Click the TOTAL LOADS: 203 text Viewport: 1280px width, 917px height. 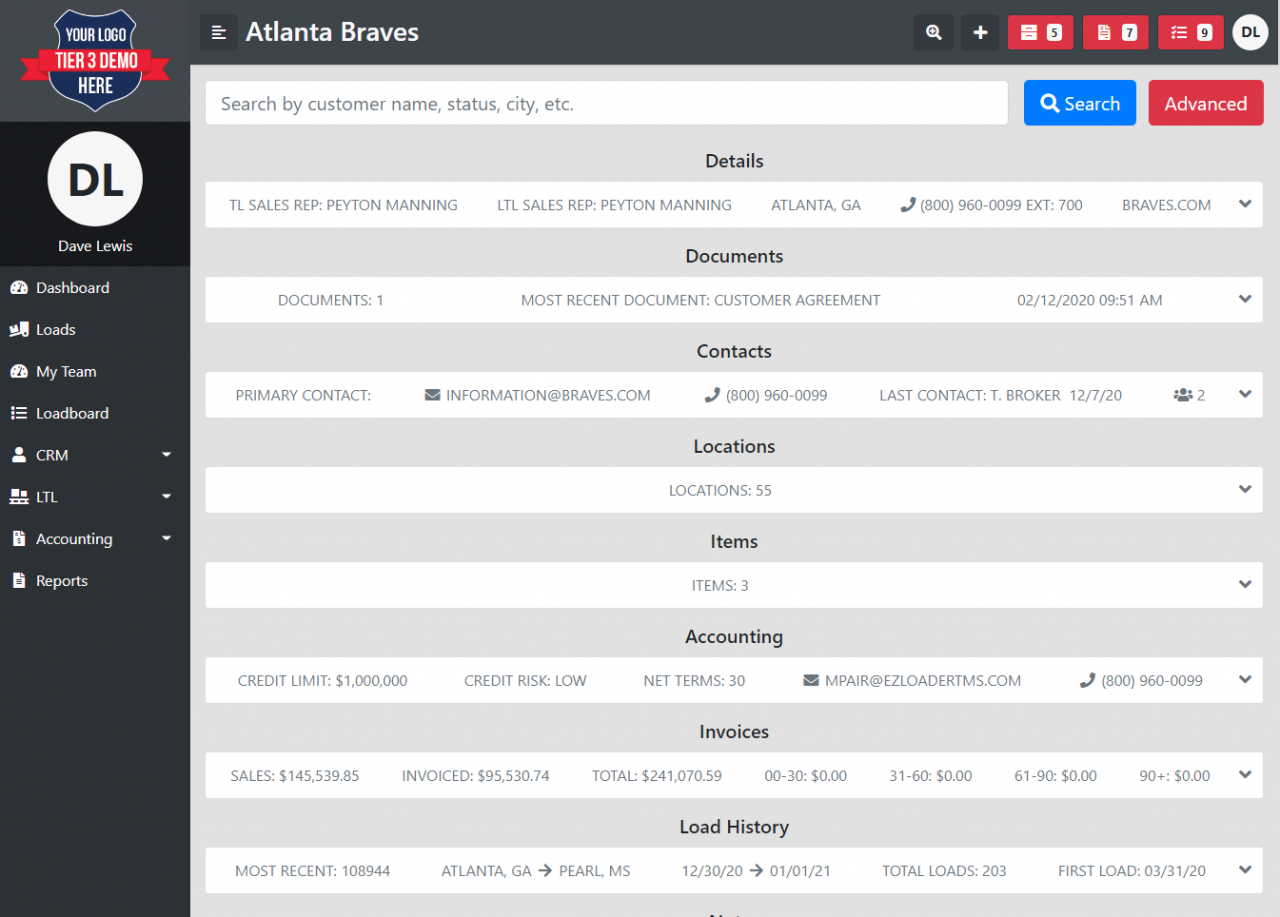(x=944, y=870)
